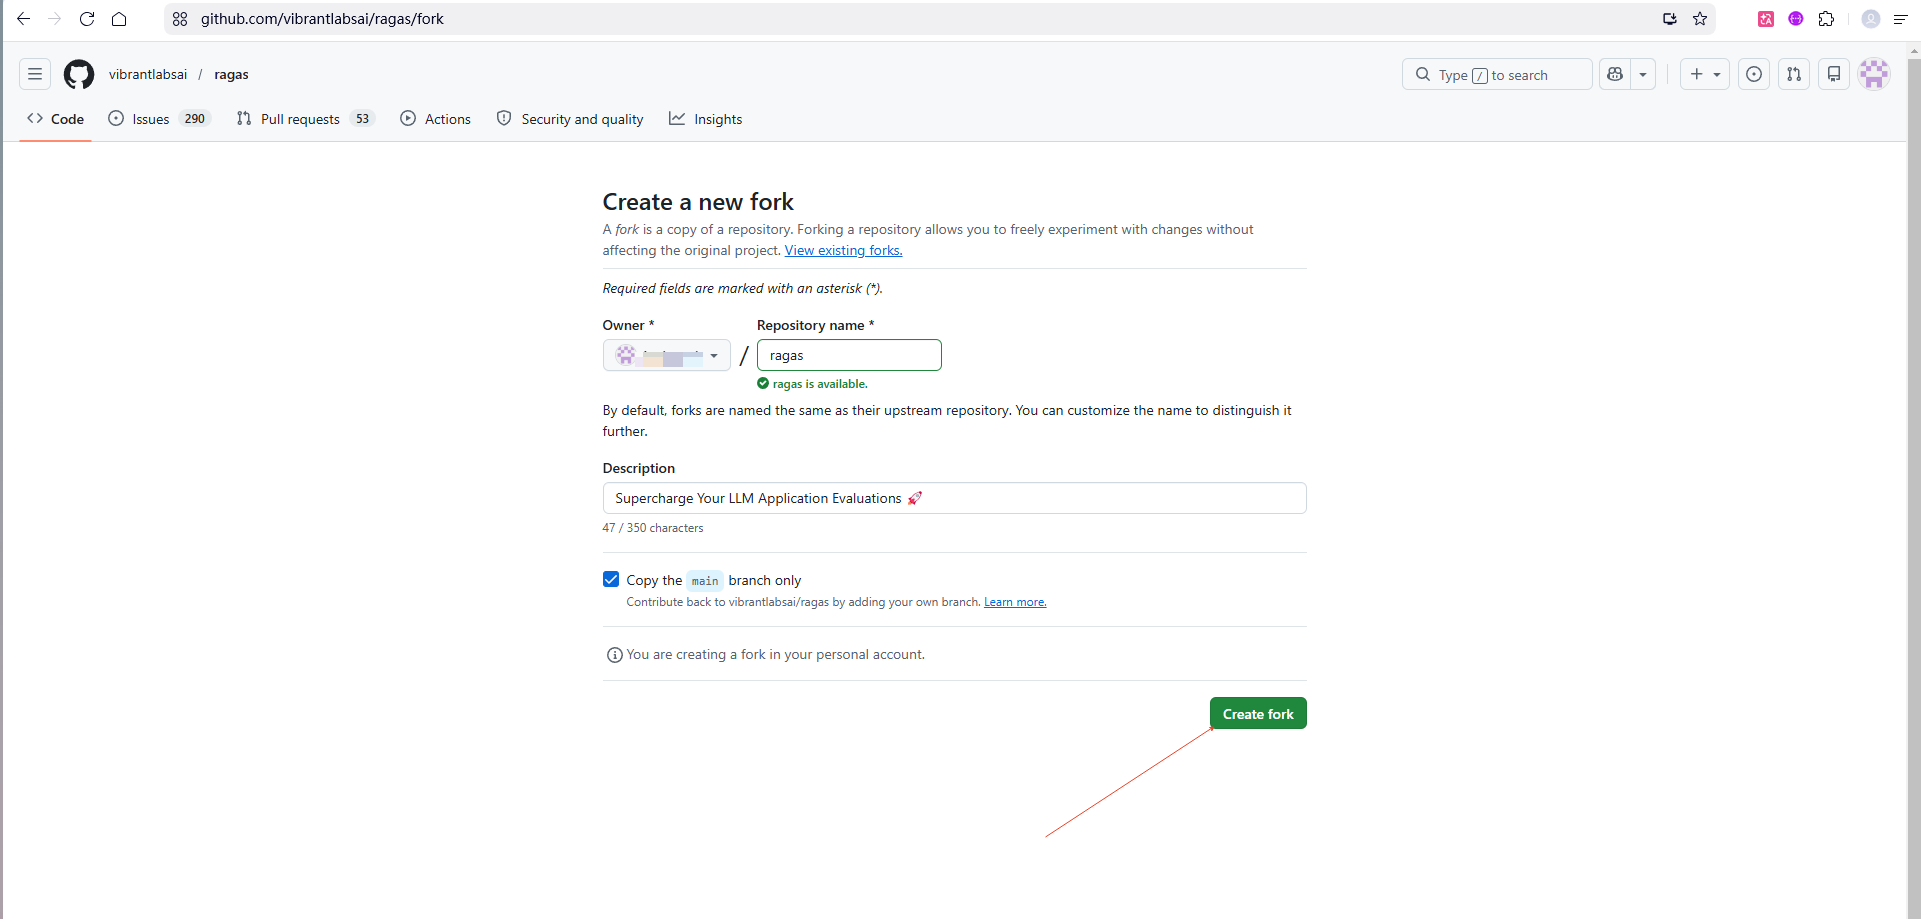The height and width of the screenshot is (919, 1921).
Task: Expand the Owner dropdown
Action: pyautogui.click(x=667, y=355)
